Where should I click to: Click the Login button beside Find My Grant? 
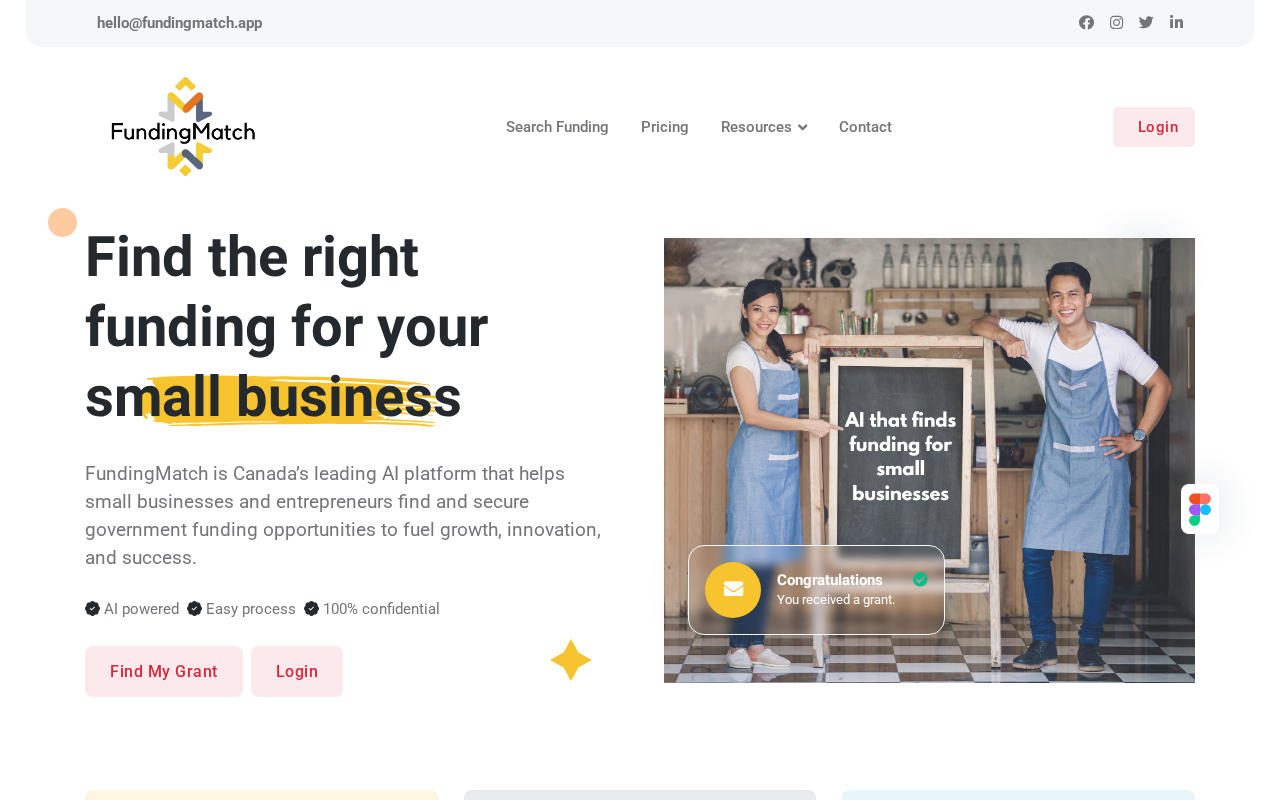297,671
